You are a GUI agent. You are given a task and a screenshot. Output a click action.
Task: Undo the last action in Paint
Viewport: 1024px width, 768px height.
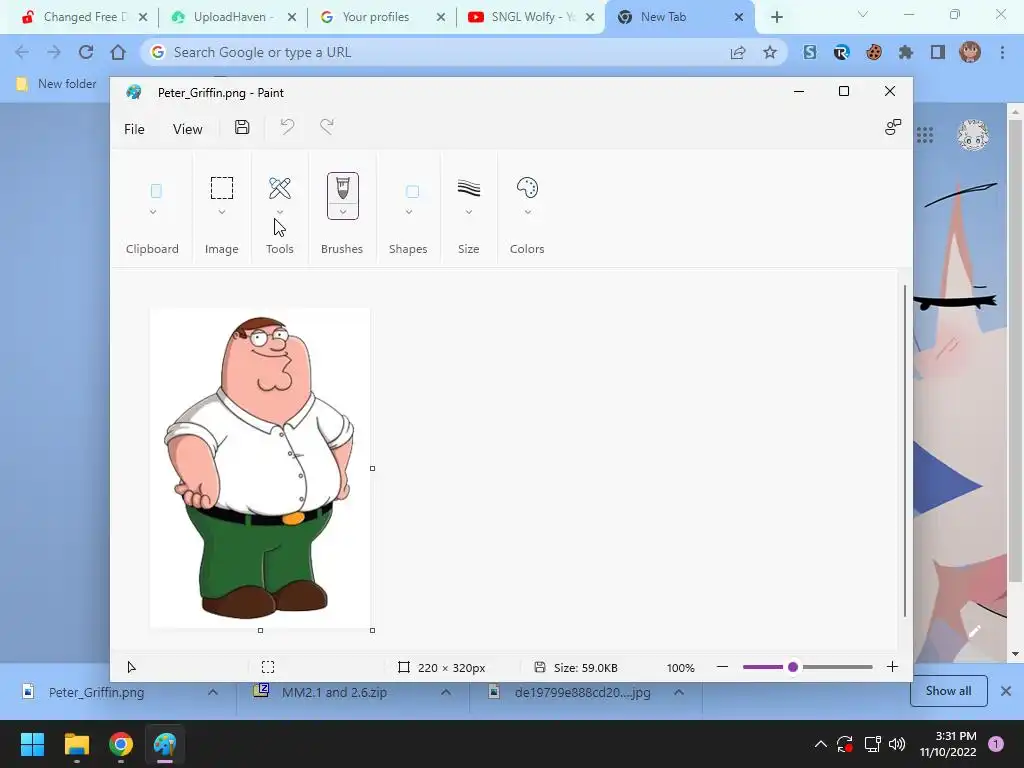click(x=287, y=127)
